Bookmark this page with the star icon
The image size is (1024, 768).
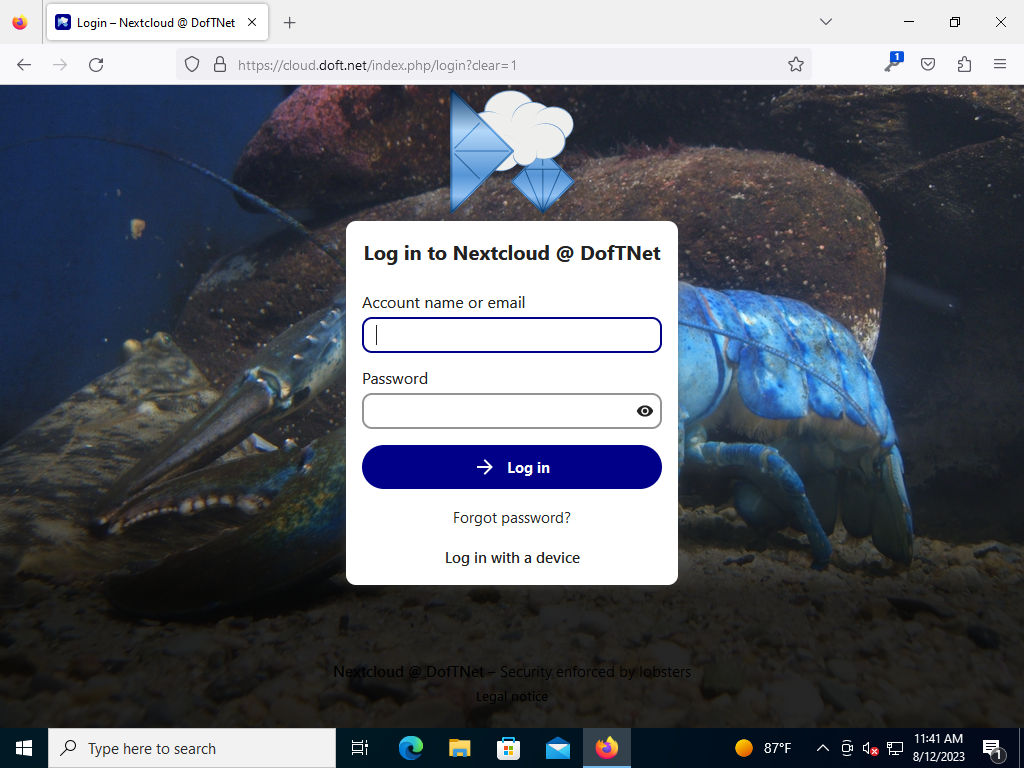795,65
